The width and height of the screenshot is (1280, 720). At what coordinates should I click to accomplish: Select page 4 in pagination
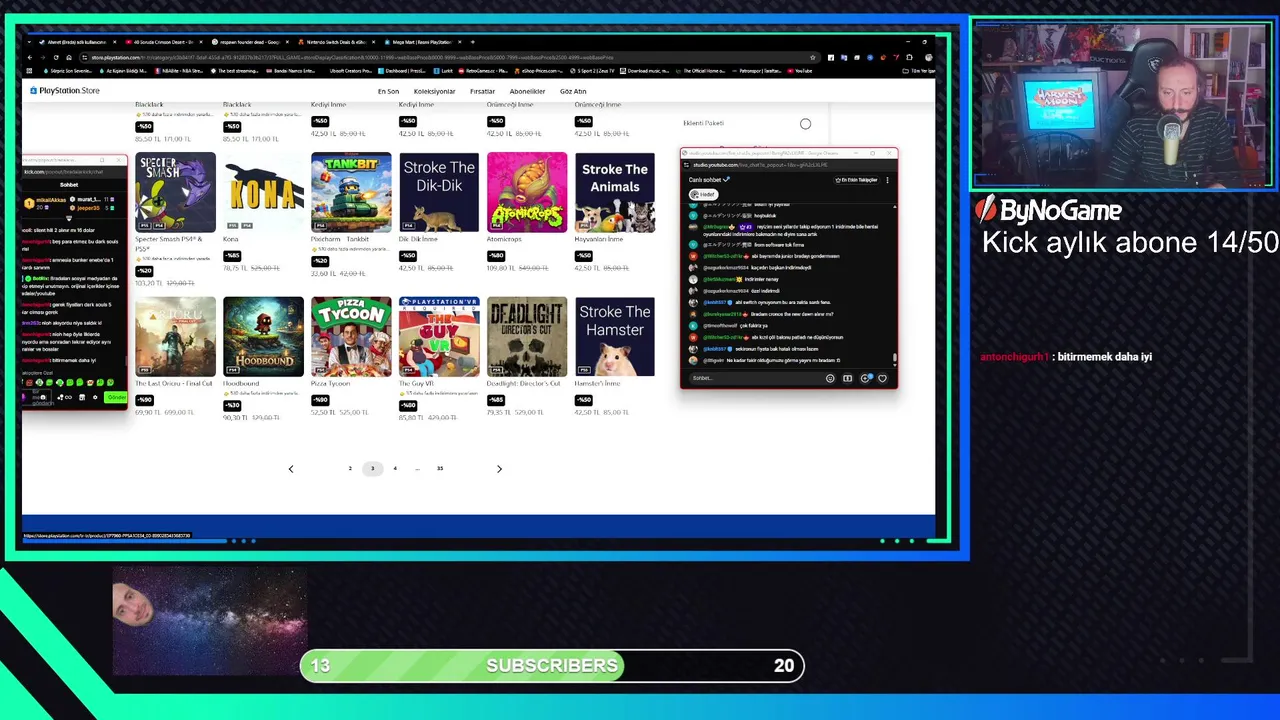tap(395, 468)
